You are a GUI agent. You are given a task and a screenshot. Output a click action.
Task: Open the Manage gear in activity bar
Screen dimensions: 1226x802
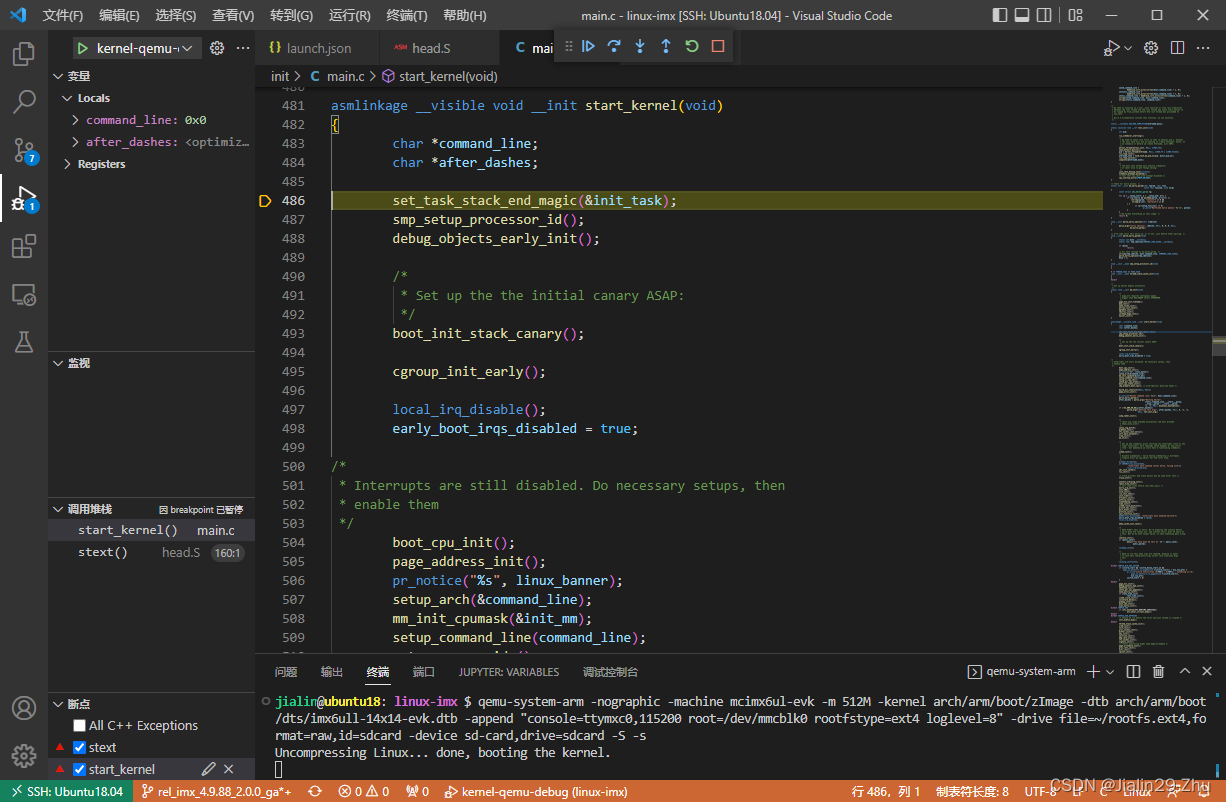[x=24, y=756]
